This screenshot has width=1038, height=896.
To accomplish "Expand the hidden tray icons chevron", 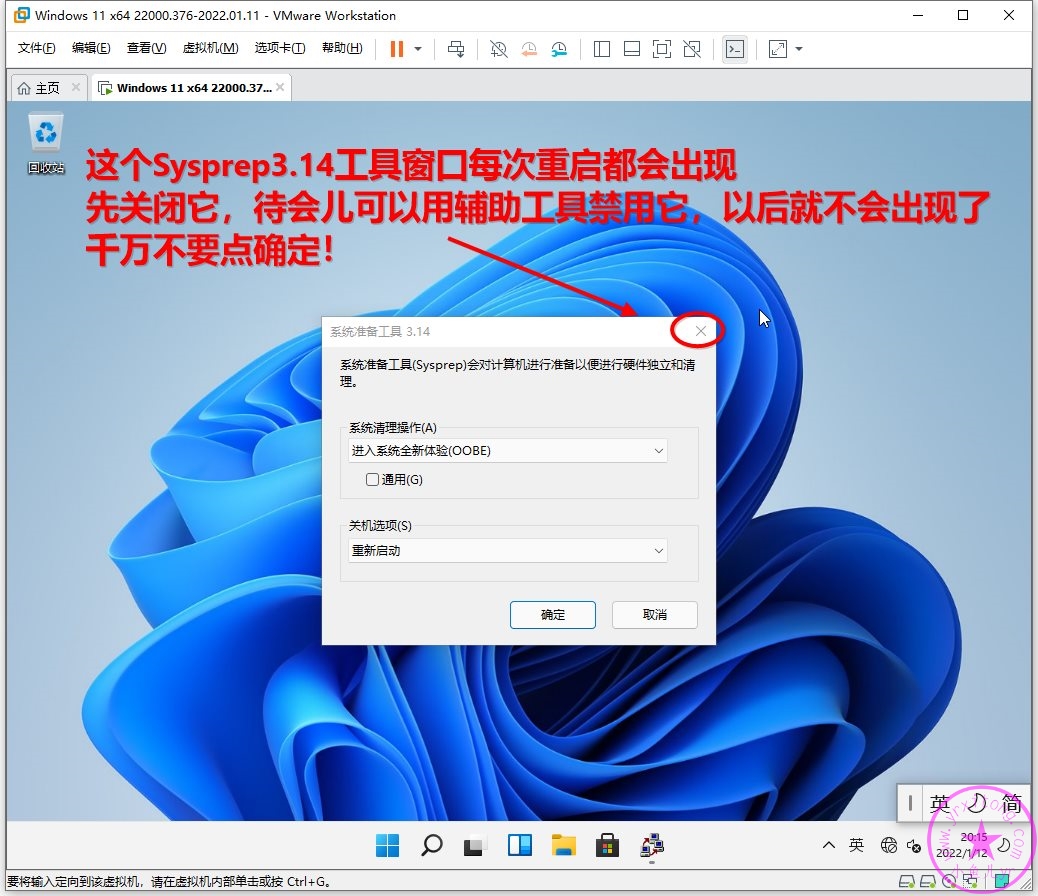I will pos(829,845).
